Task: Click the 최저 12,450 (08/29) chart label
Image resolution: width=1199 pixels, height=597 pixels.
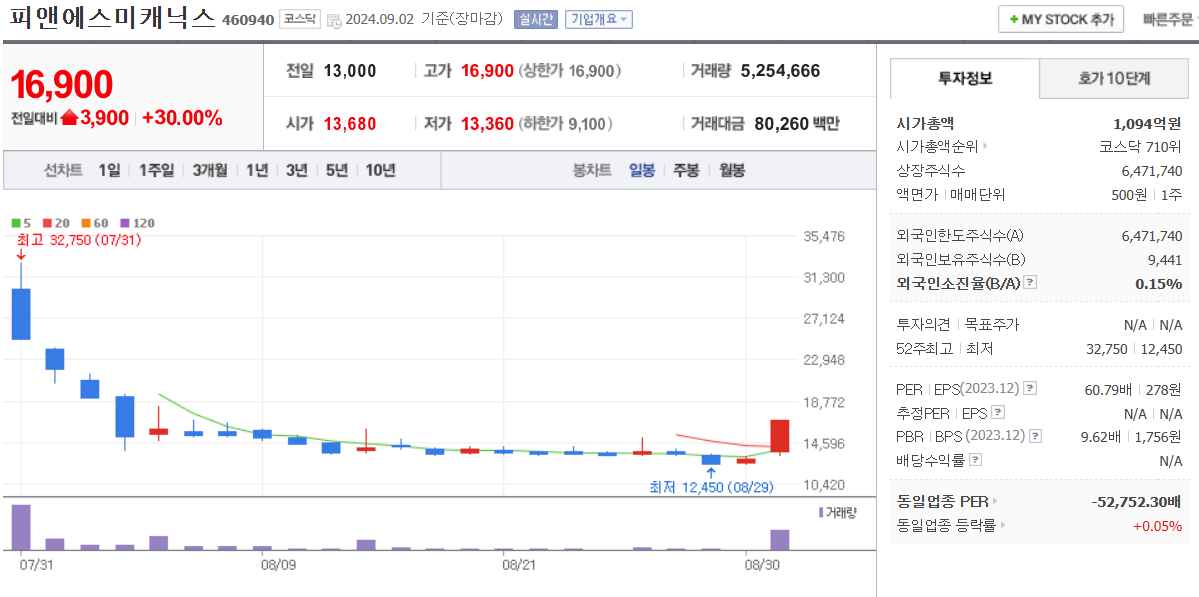Action: tap(712, 487)
